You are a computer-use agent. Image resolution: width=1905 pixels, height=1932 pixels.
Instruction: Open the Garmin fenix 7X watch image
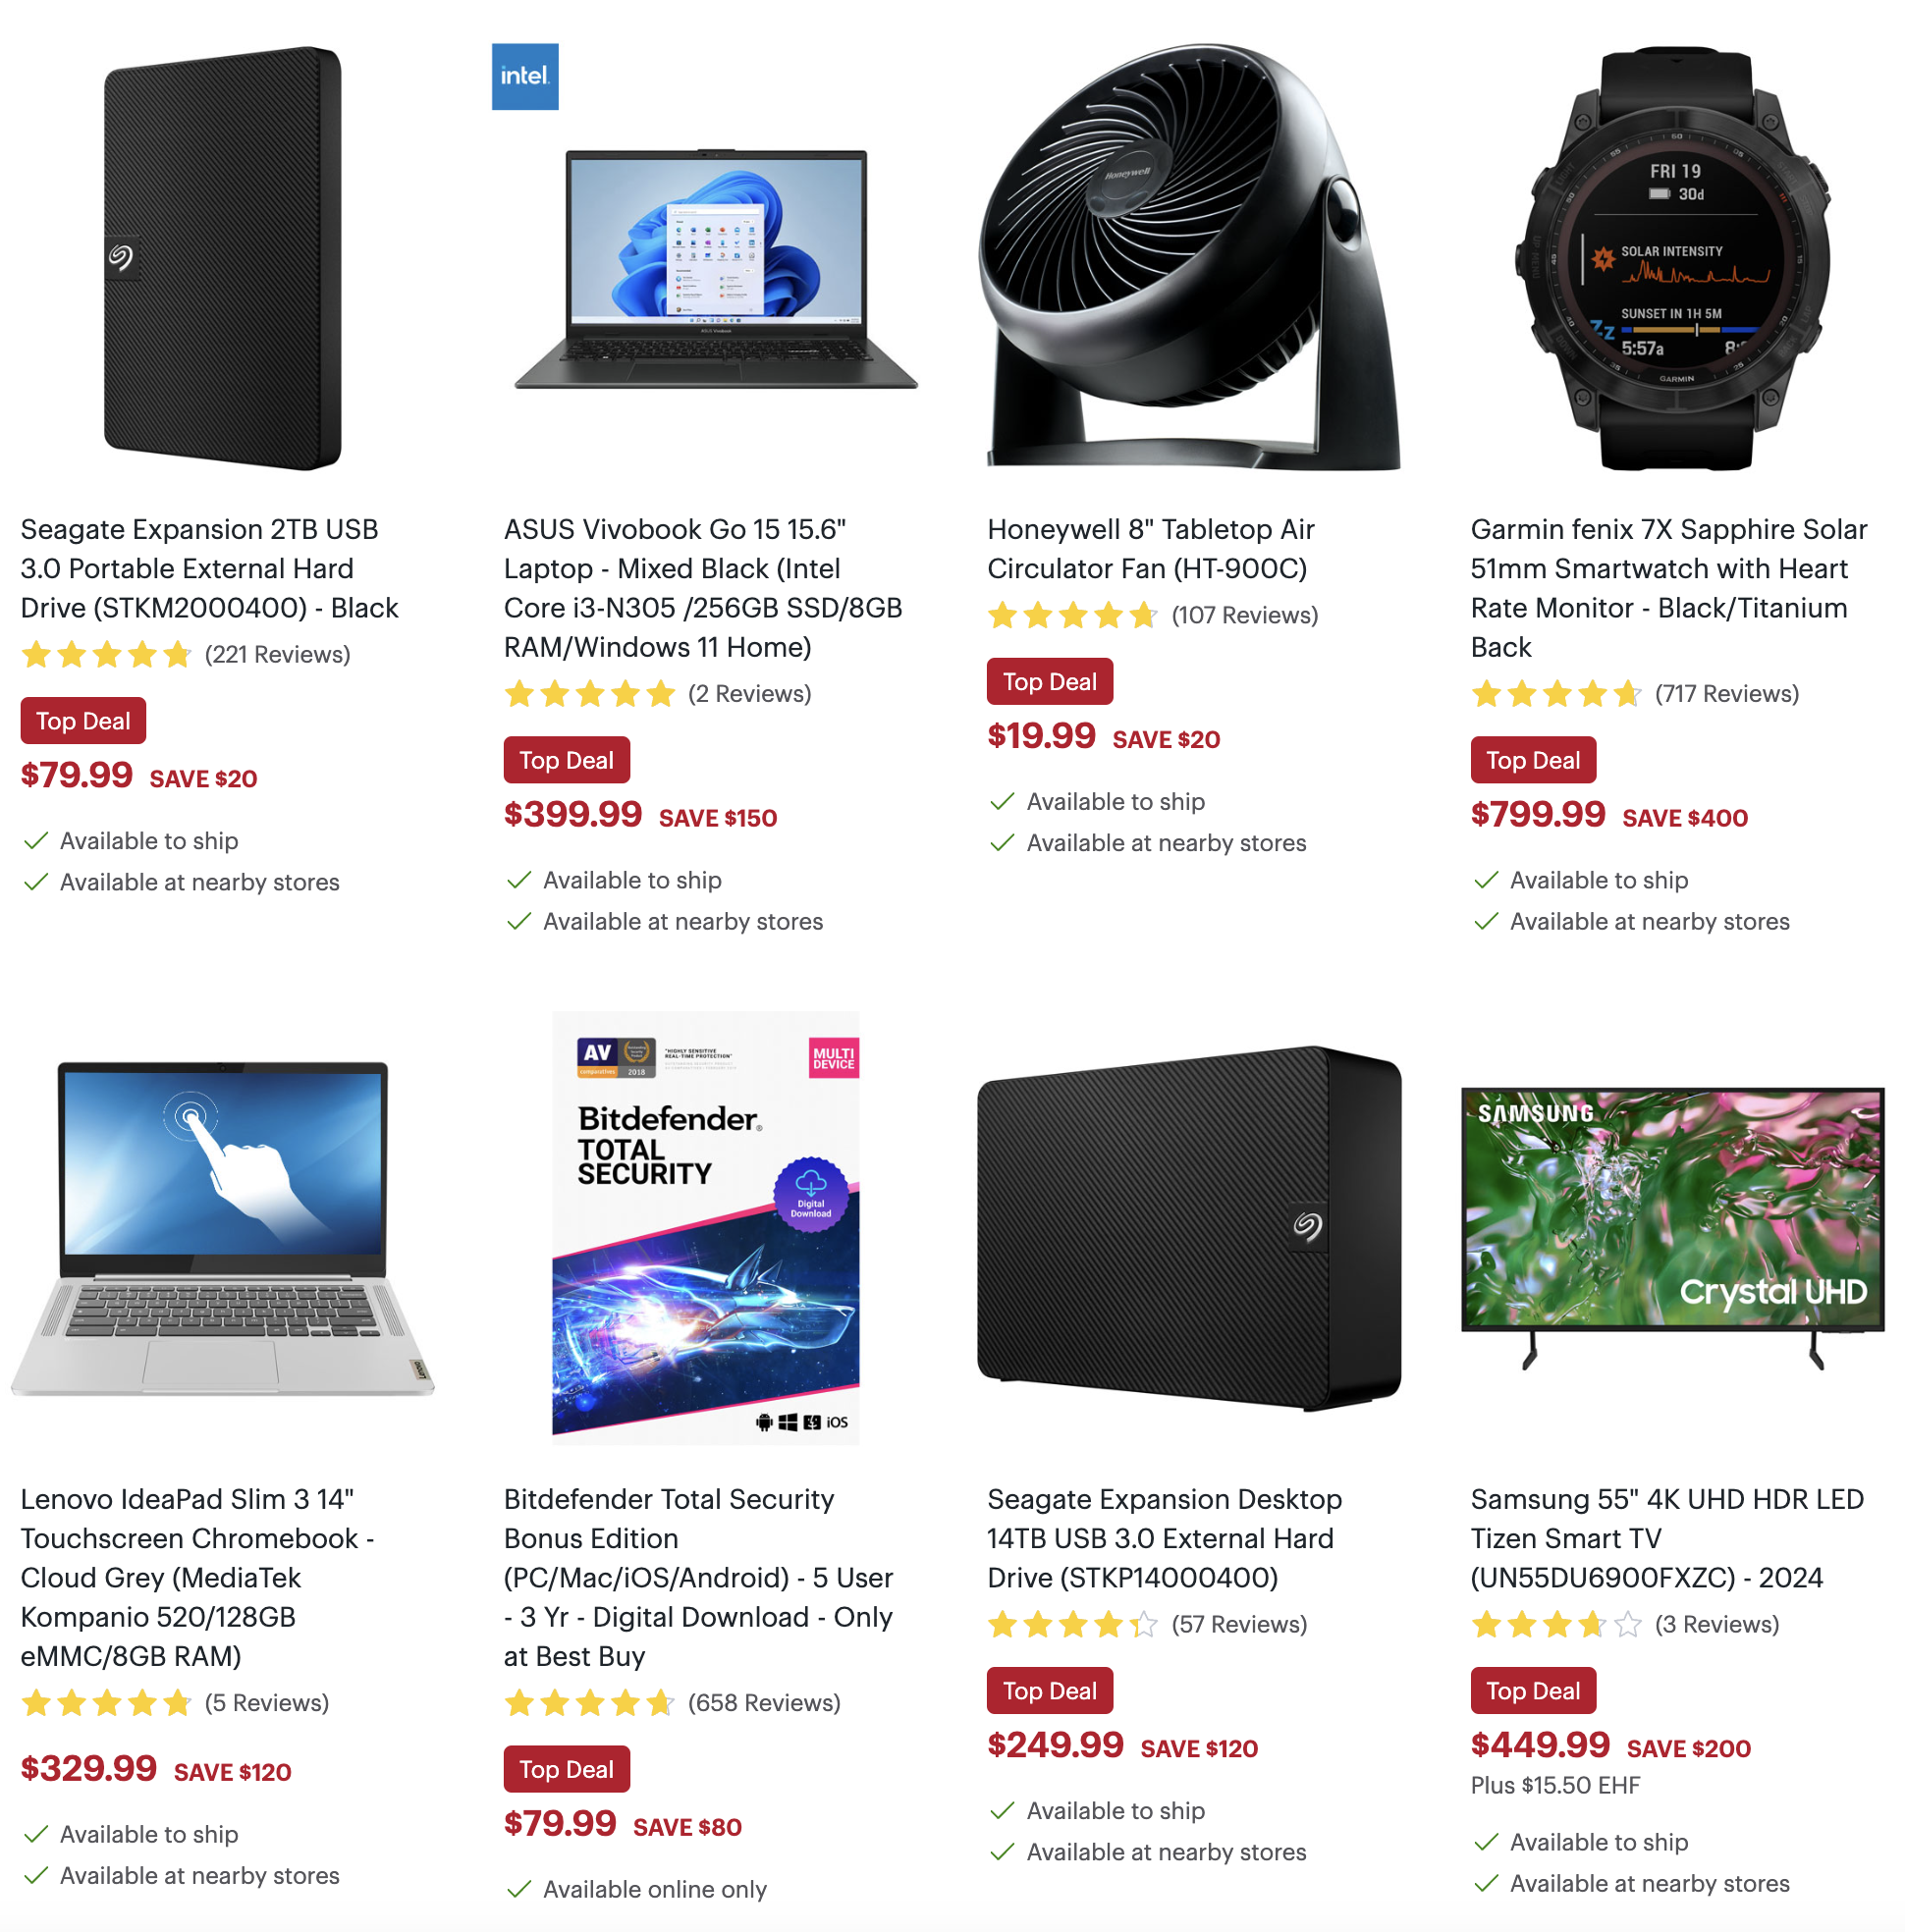(x=1675, y=258)
